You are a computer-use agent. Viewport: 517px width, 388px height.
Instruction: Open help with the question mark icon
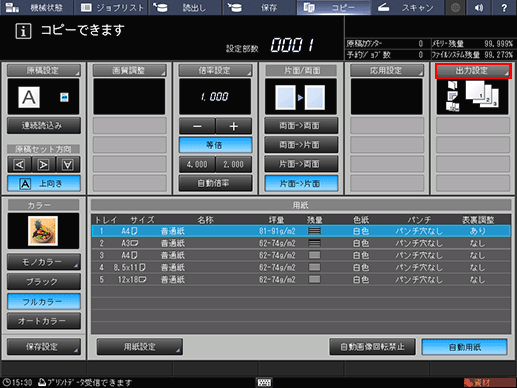click(x=504, y=7)
